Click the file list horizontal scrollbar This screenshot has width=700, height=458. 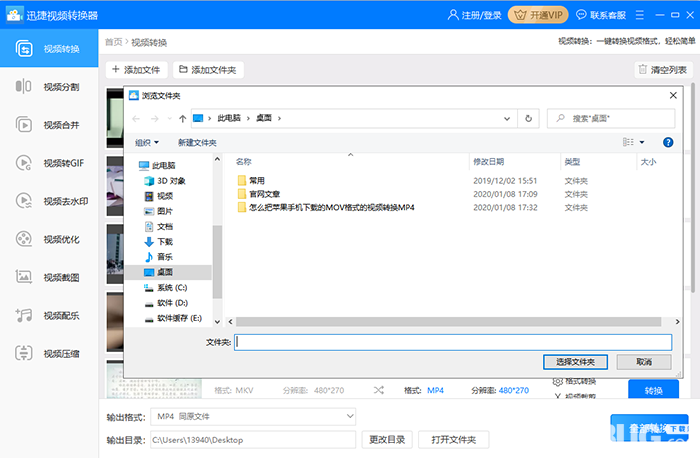(448, 321)
